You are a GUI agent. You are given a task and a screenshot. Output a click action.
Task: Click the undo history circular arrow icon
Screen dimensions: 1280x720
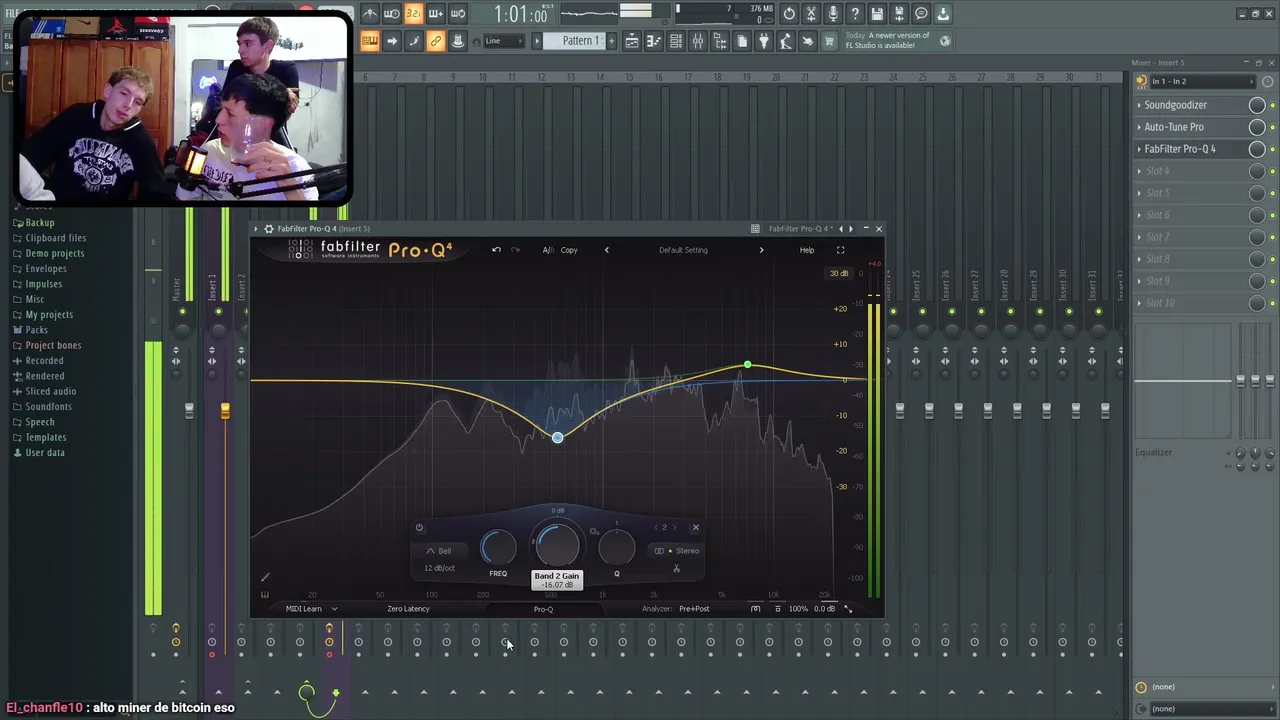[x=789, y=13]
